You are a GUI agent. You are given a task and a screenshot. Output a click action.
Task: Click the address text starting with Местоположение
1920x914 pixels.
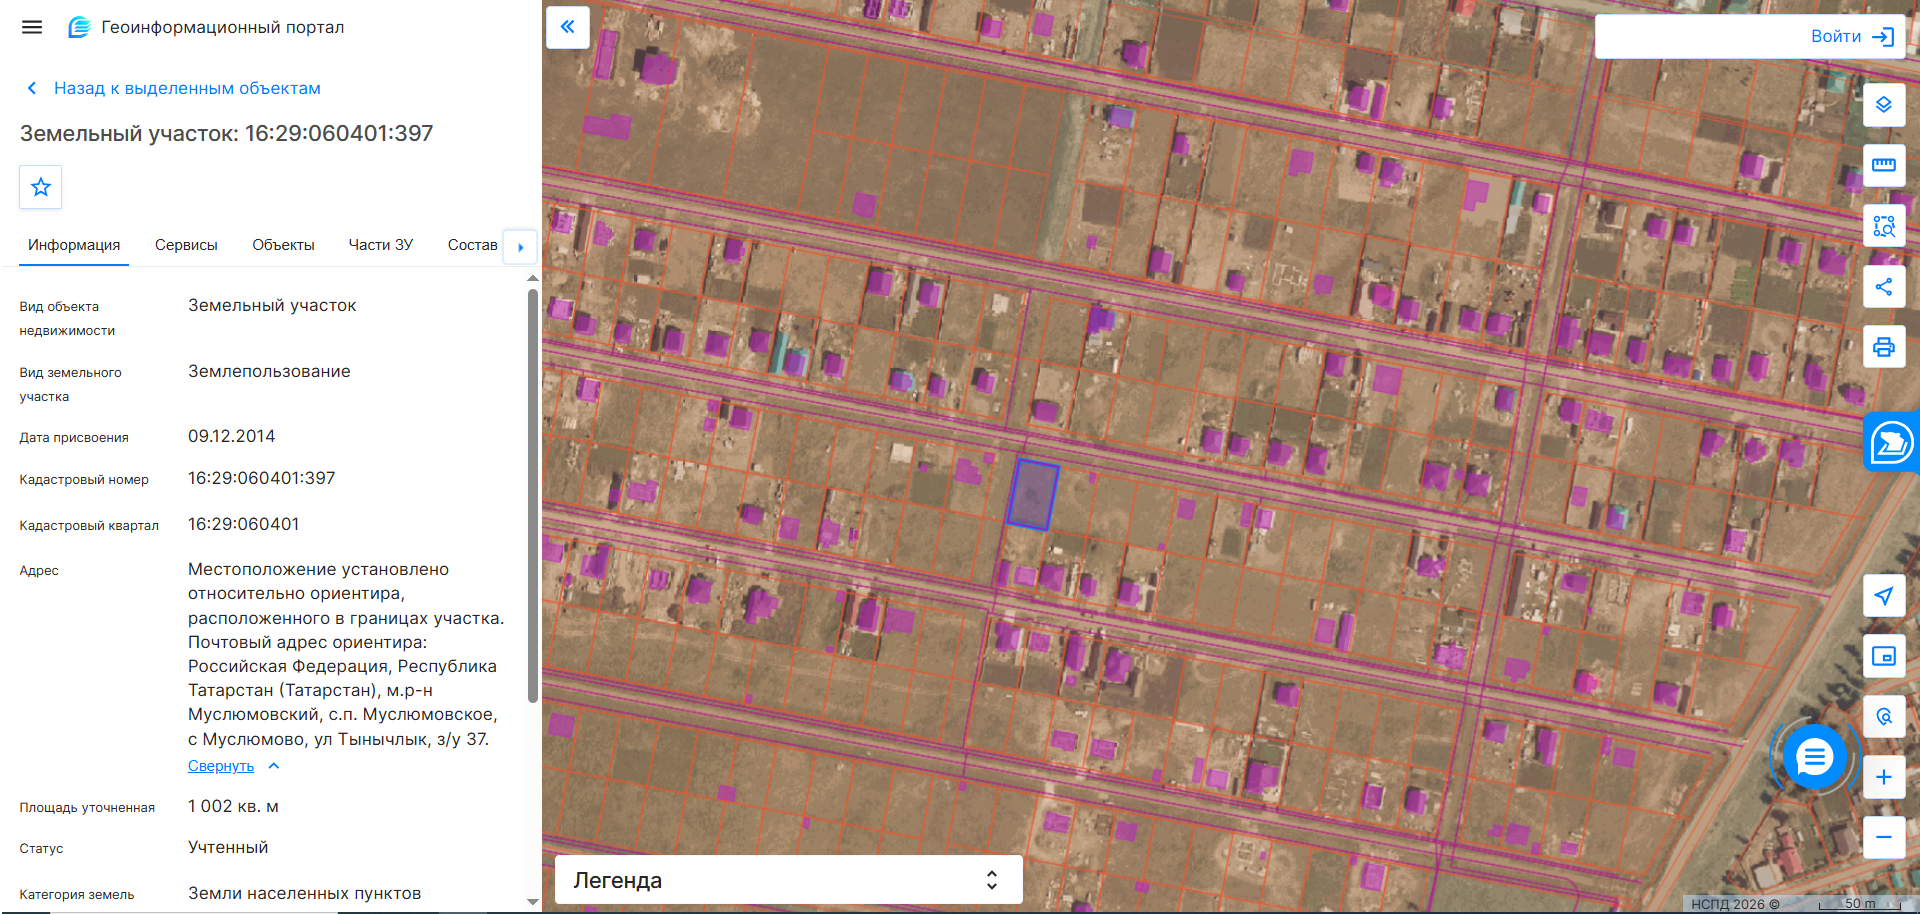(346, 654)
